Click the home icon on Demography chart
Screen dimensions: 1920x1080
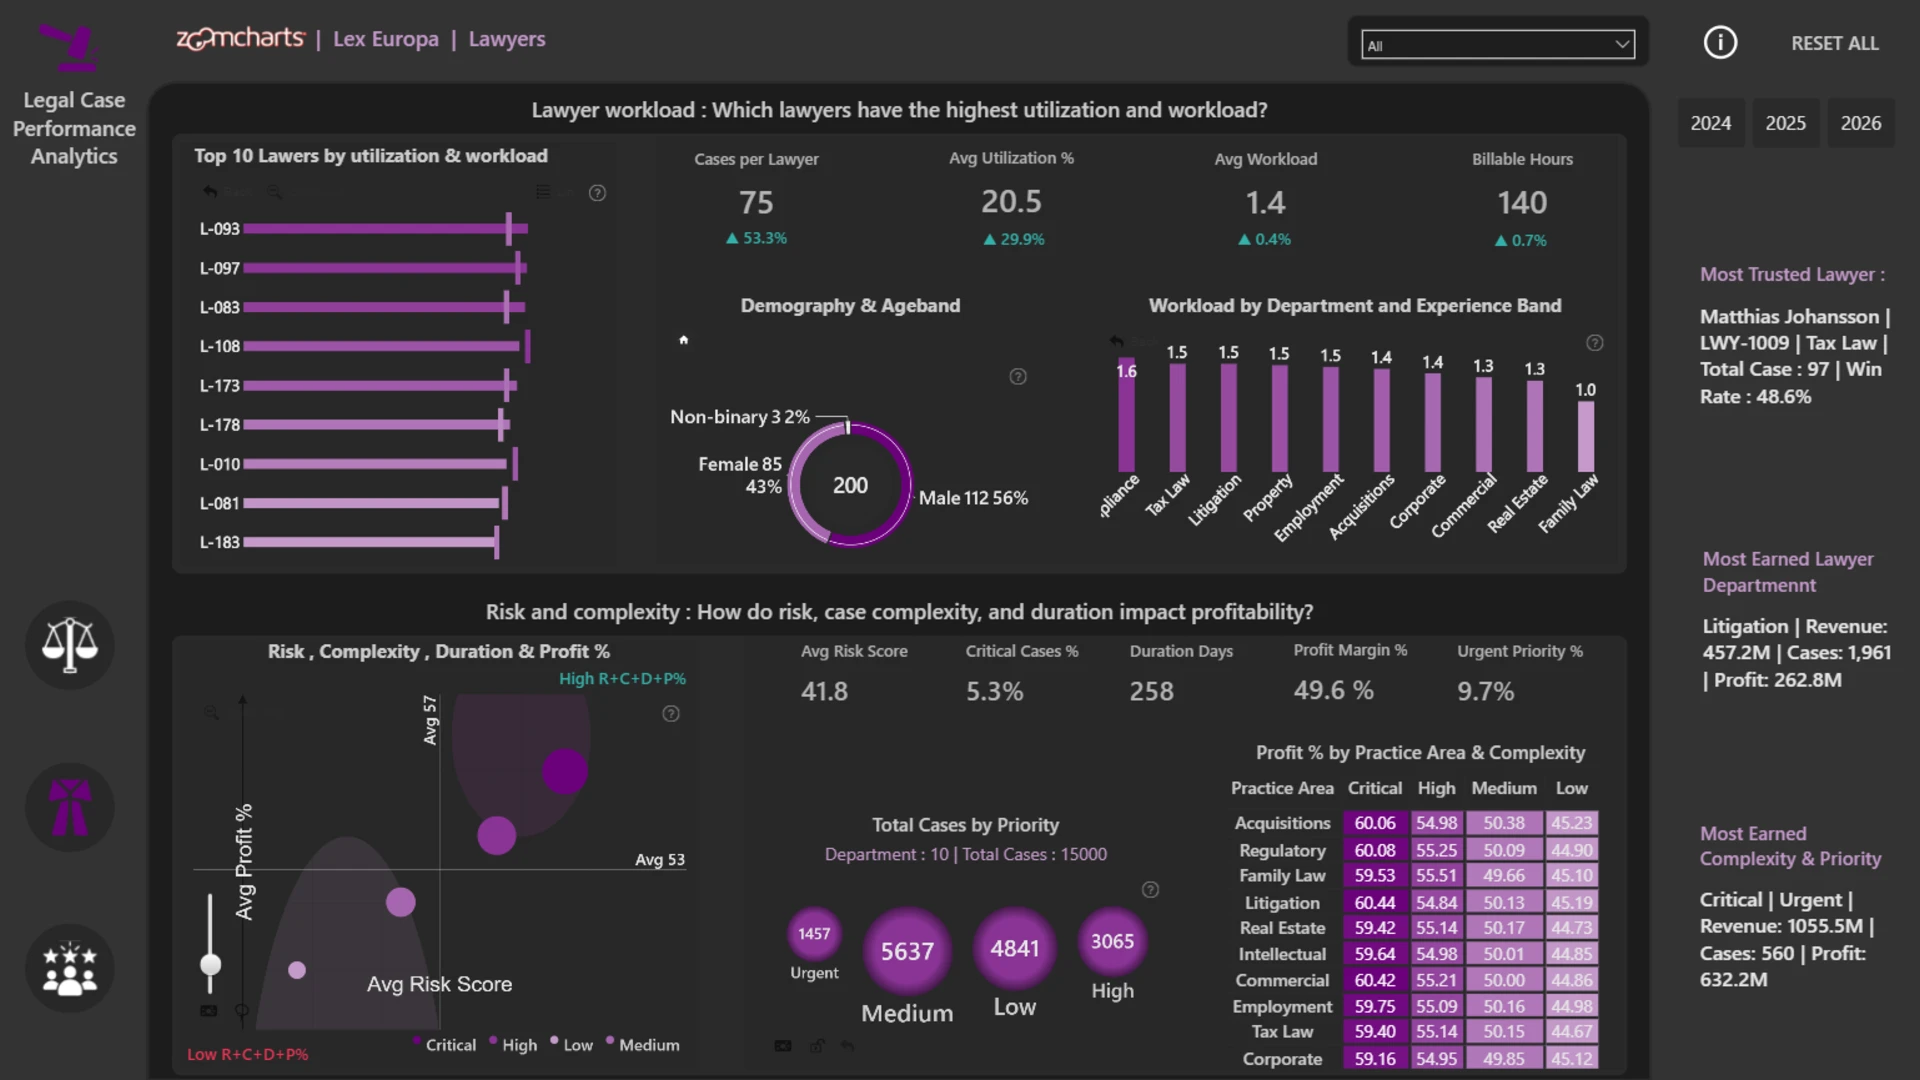[x=684, y=340]
